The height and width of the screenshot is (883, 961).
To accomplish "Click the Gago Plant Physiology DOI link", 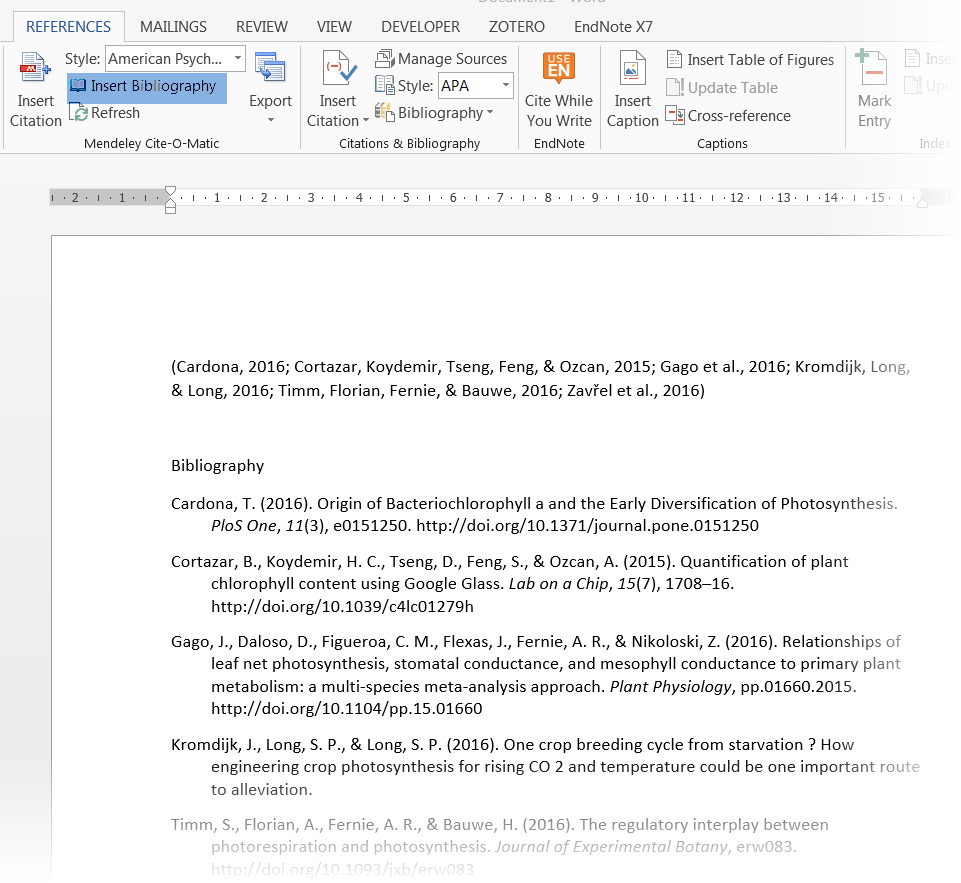I will 346,709.
